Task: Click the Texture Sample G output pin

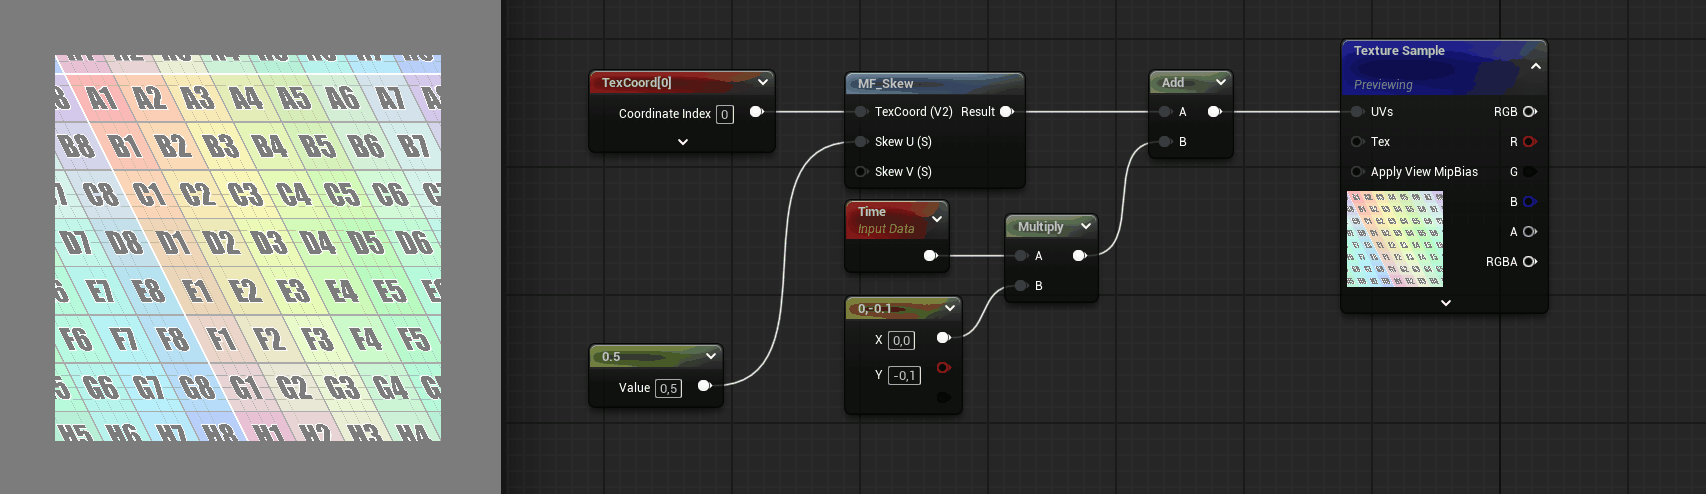Action: tap(1530, 172)
